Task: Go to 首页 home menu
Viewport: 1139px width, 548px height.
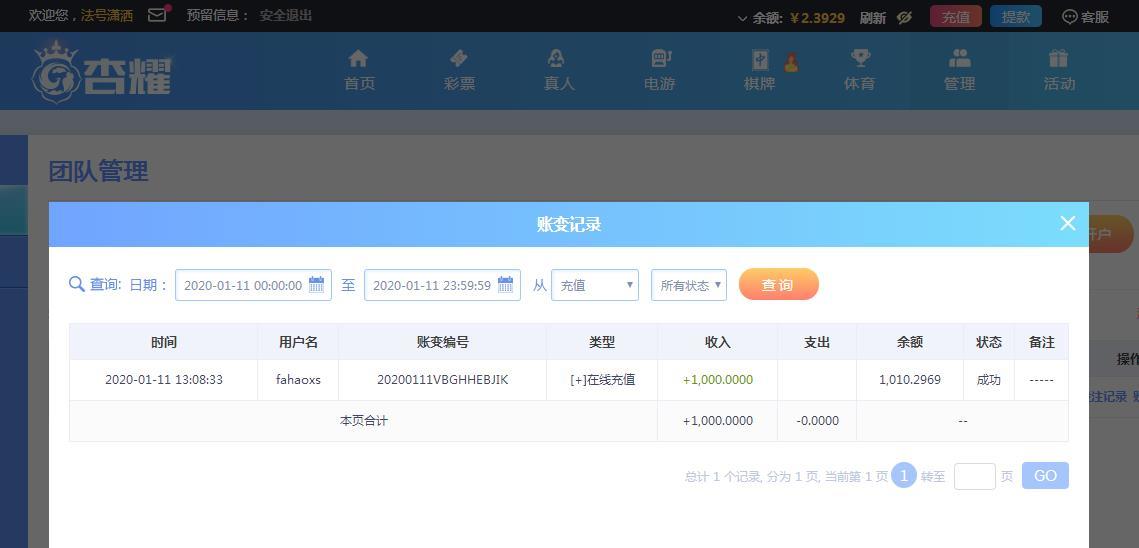Action: [x=359, y=70]
